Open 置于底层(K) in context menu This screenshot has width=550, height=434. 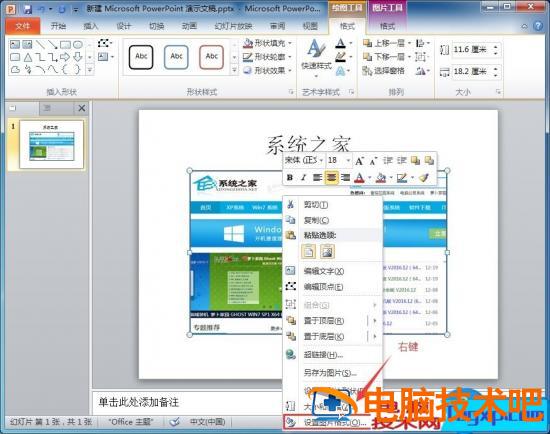333,336
